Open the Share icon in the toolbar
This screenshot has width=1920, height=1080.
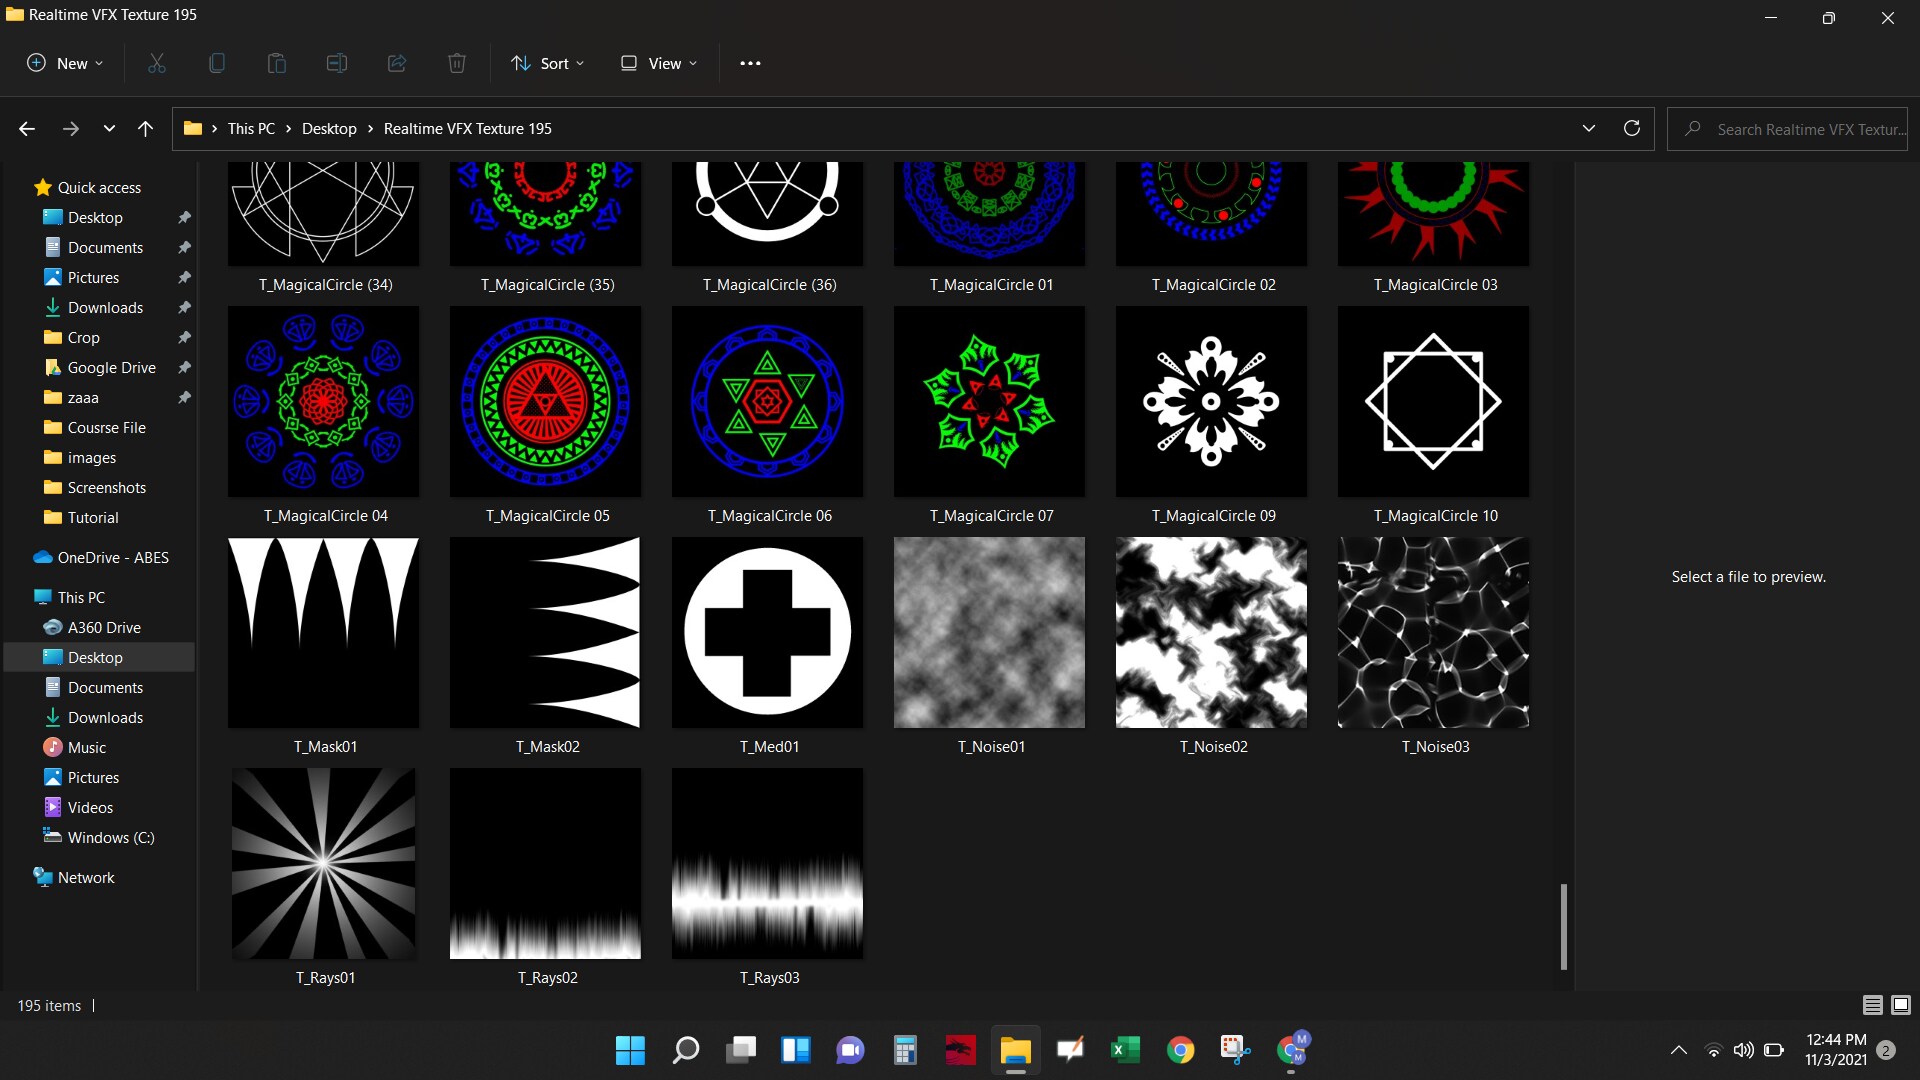396,62
